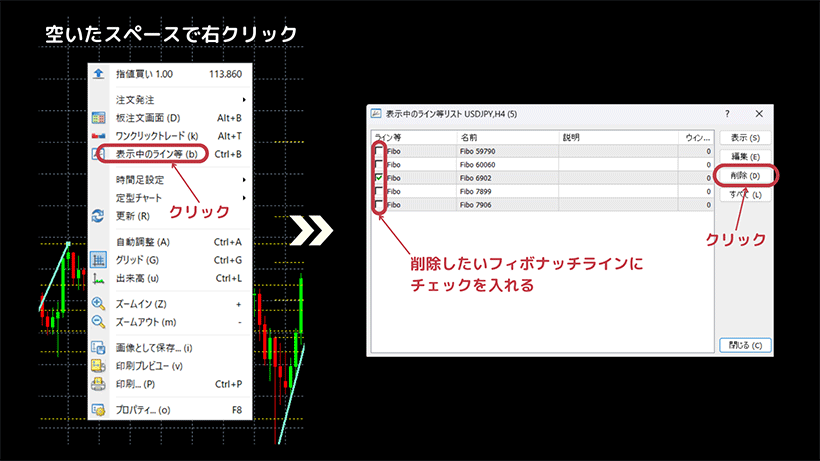Choose ズームイン (Z) menu item
Viewport: 820px width, 461px height.
coord(170,304)
